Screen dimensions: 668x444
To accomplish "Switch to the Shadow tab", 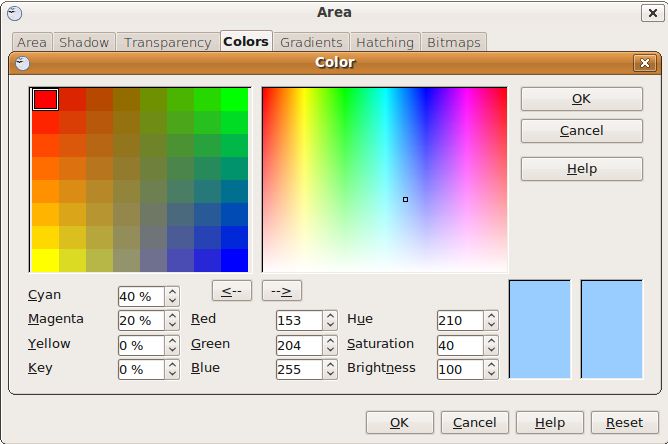I will point(84,42).
